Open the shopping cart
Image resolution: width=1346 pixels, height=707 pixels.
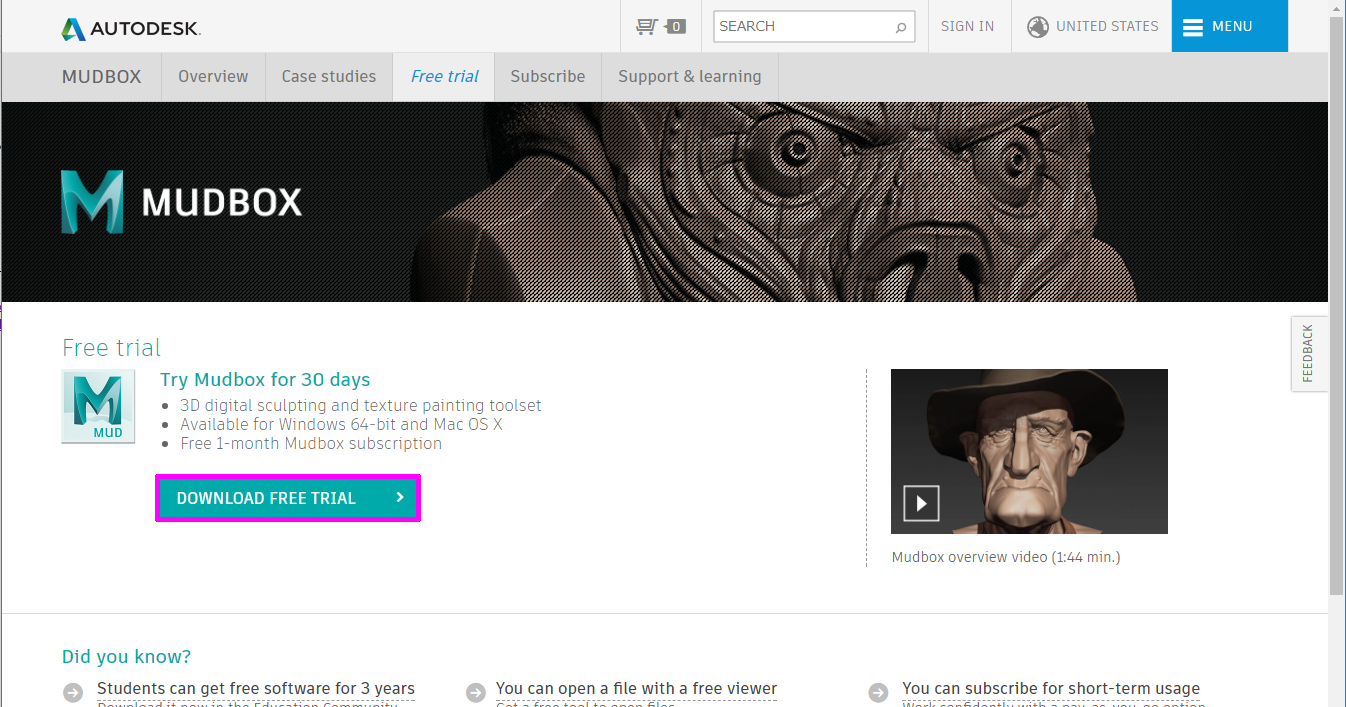coord(660,26)
